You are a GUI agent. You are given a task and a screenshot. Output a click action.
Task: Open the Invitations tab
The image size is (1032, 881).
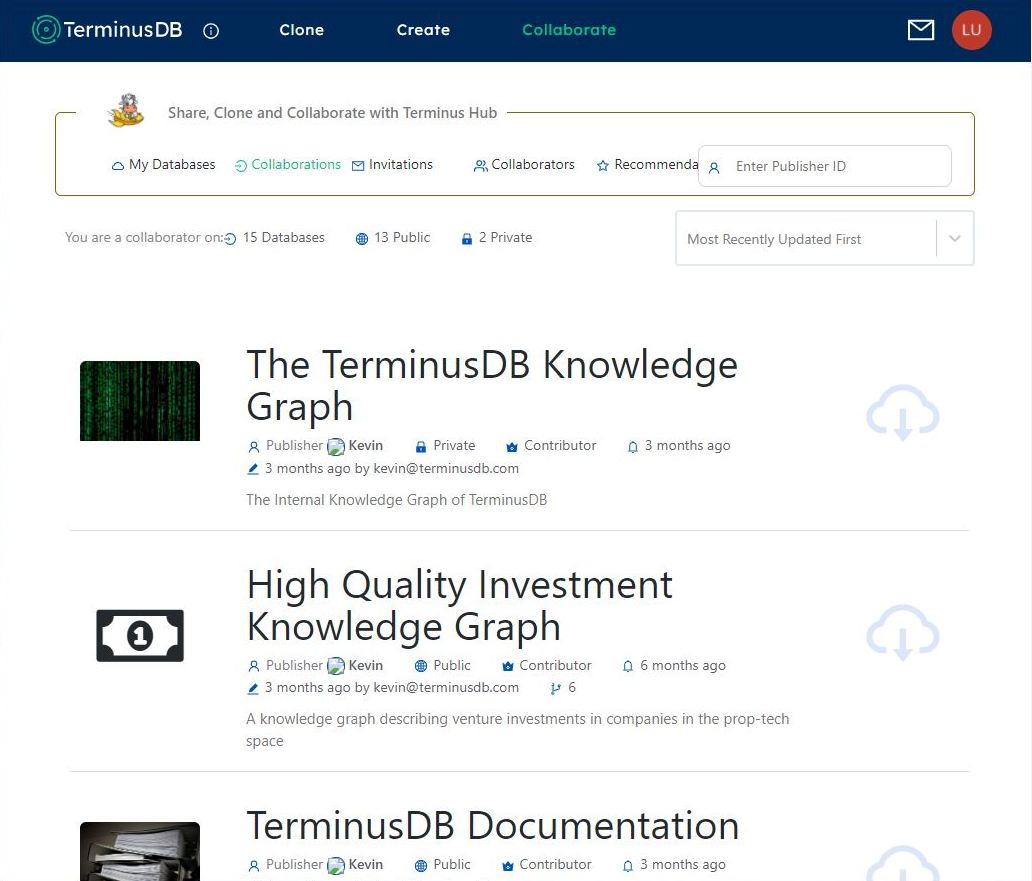point(392,165)
